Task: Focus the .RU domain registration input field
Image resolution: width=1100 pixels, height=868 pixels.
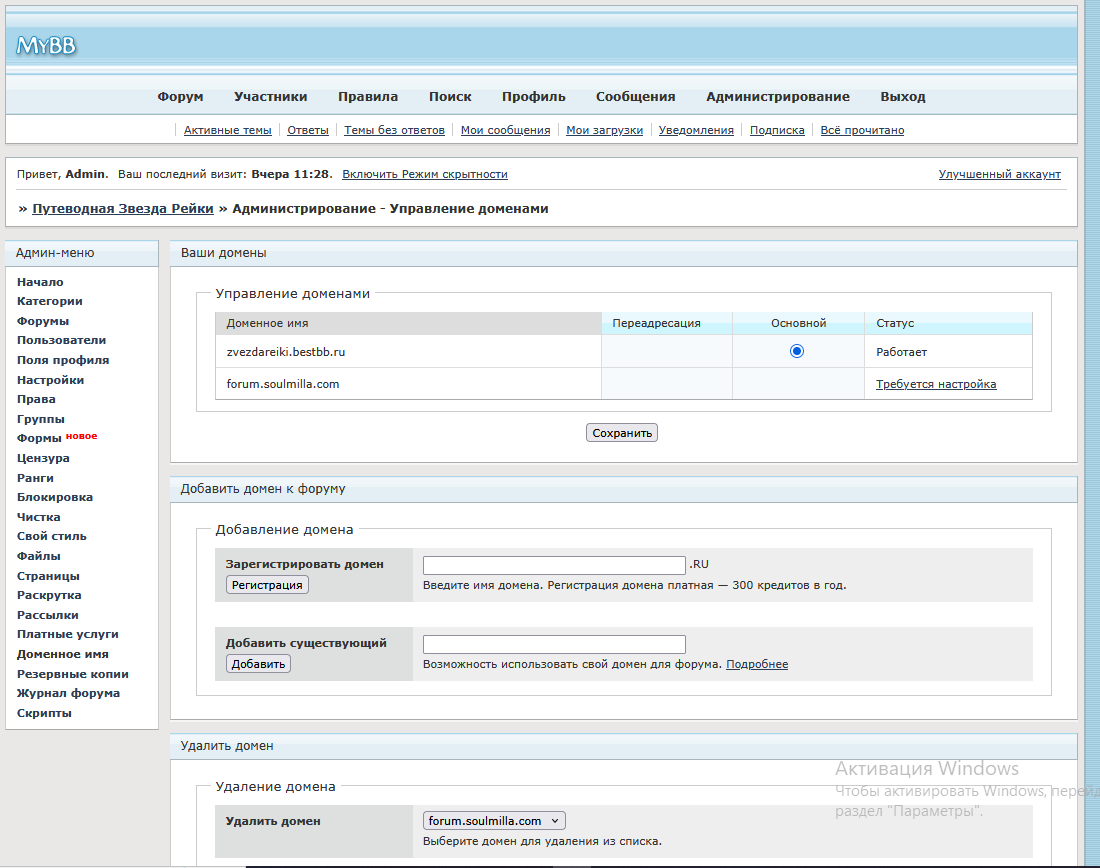Action: pos(554,565)
